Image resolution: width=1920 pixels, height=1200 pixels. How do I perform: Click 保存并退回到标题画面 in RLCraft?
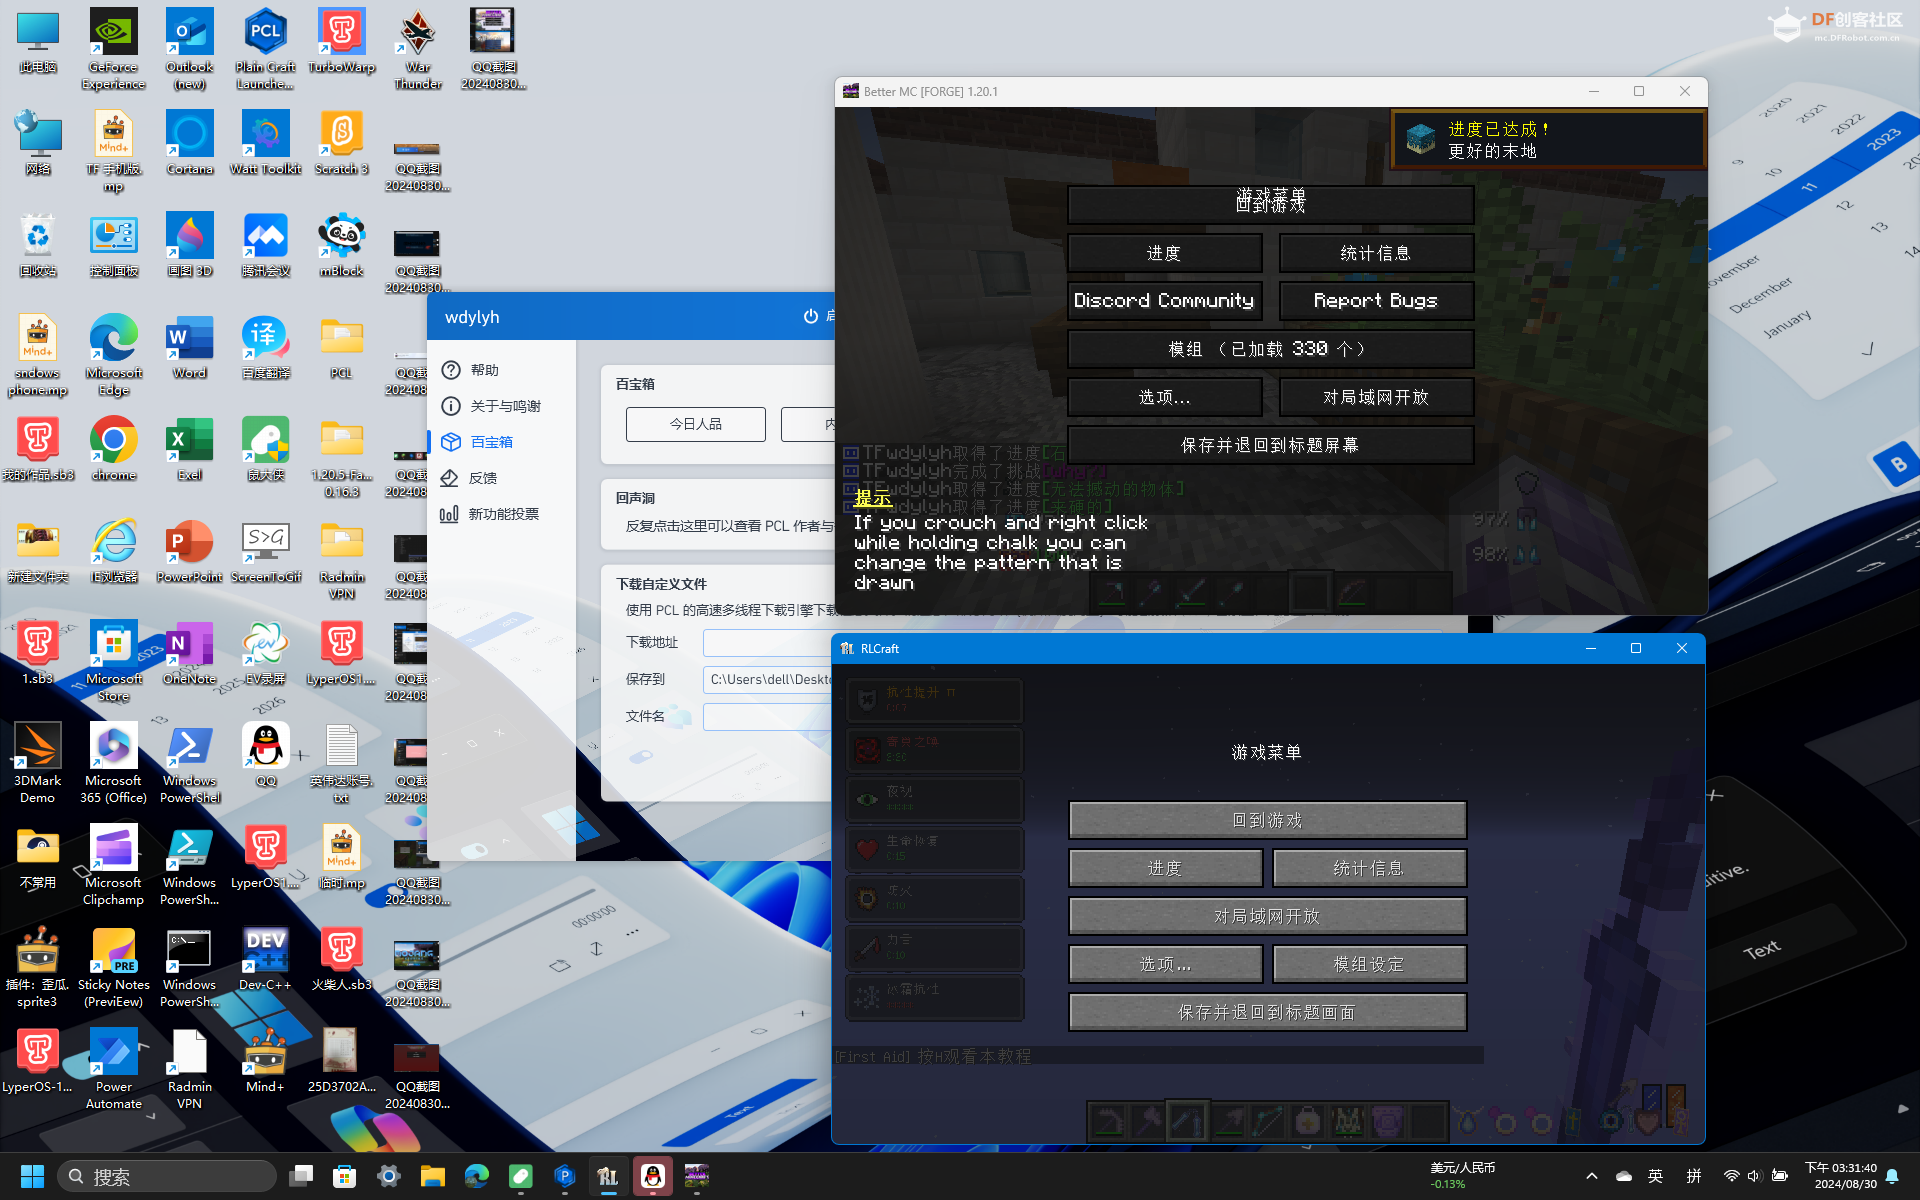(1267, 1012)
